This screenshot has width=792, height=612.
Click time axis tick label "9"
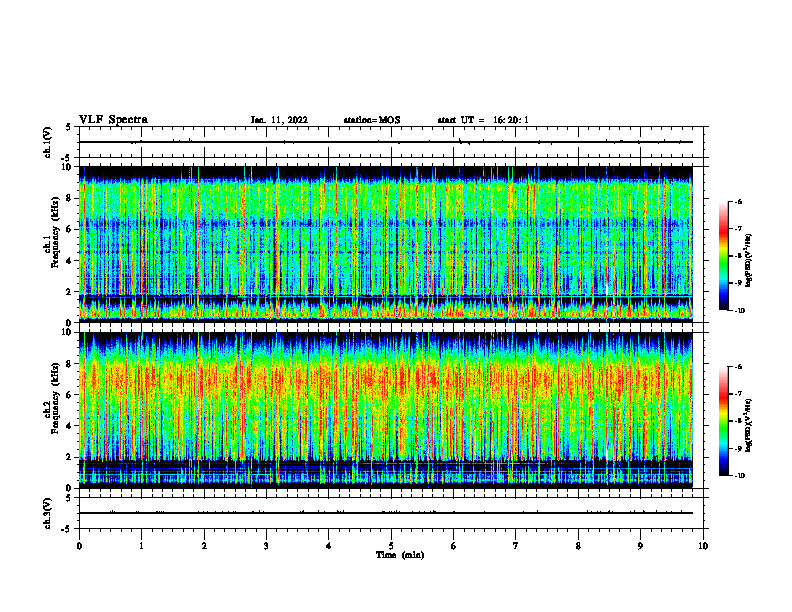pyautogui.click(x=640, y=546)
